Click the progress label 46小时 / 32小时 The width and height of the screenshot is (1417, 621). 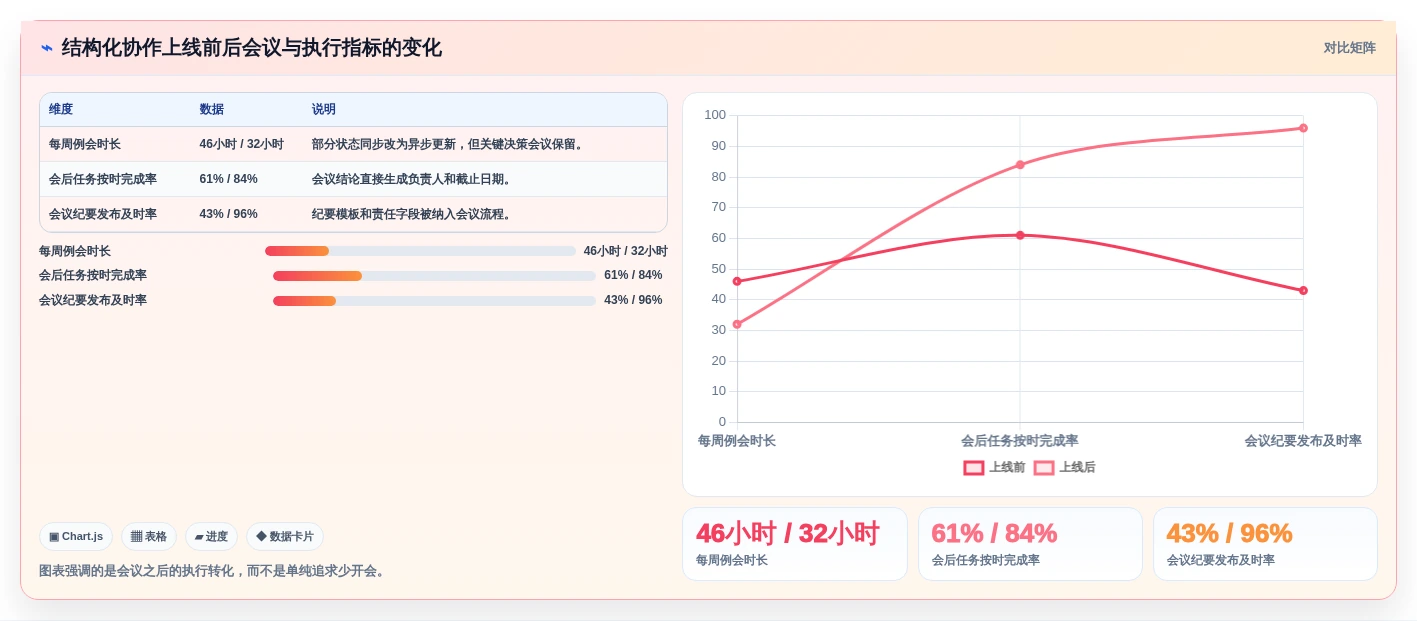pos(625,251)
